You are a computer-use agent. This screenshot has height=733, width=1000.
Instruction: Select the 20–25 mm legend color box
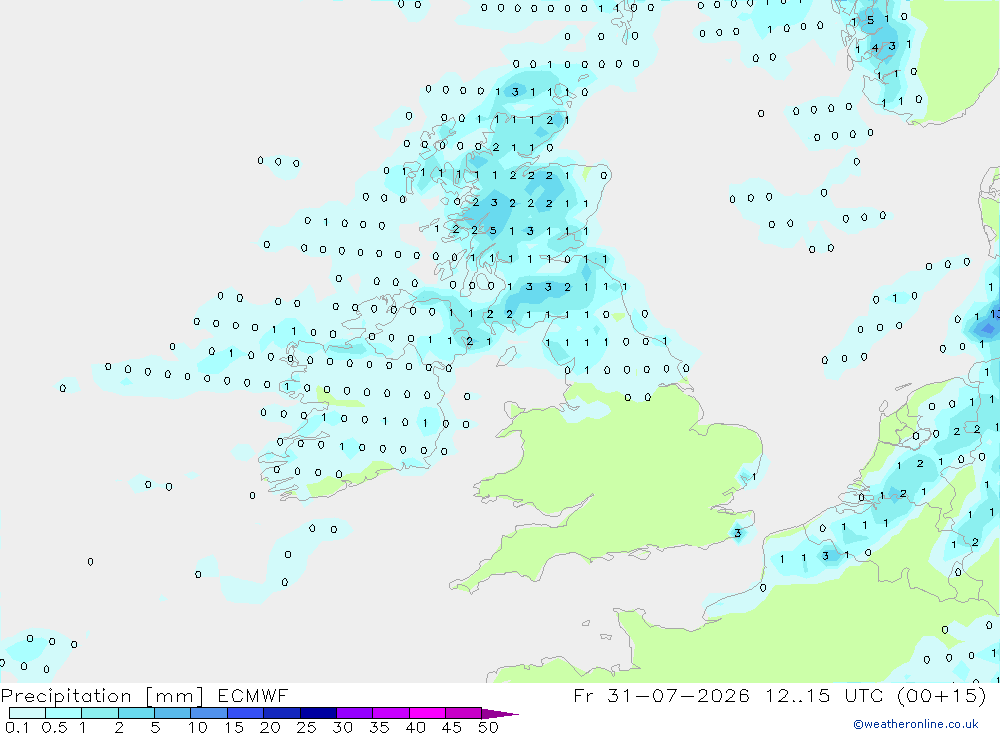coord(281,713)
